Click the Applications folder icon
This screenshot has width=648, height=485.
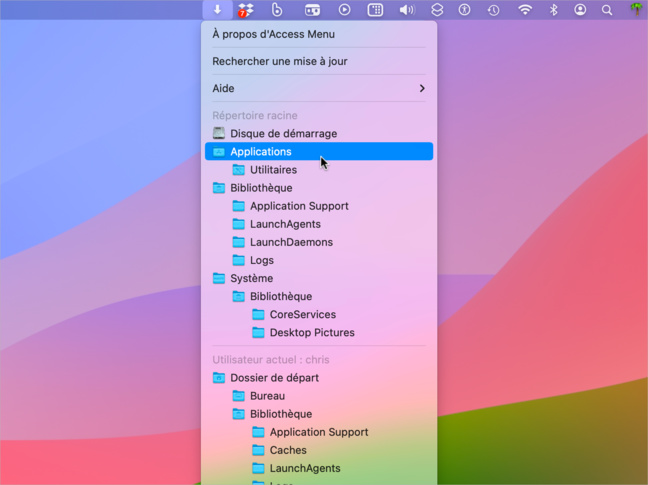click(x=219, y=152)
